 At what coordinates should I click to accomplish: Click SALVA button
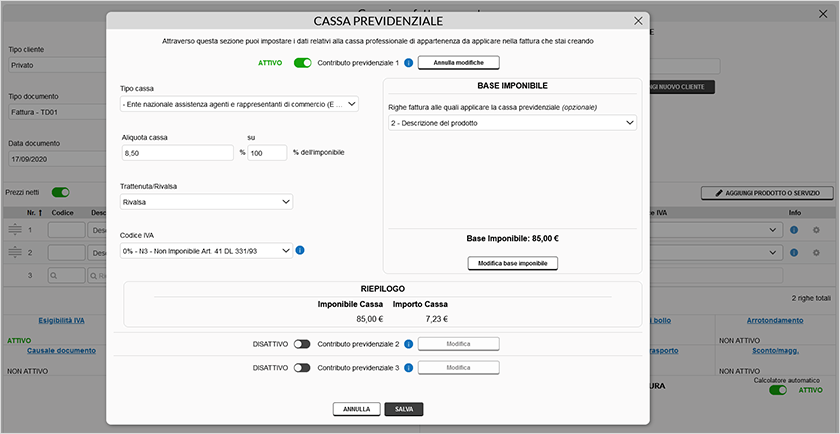[x=404, y=409]
